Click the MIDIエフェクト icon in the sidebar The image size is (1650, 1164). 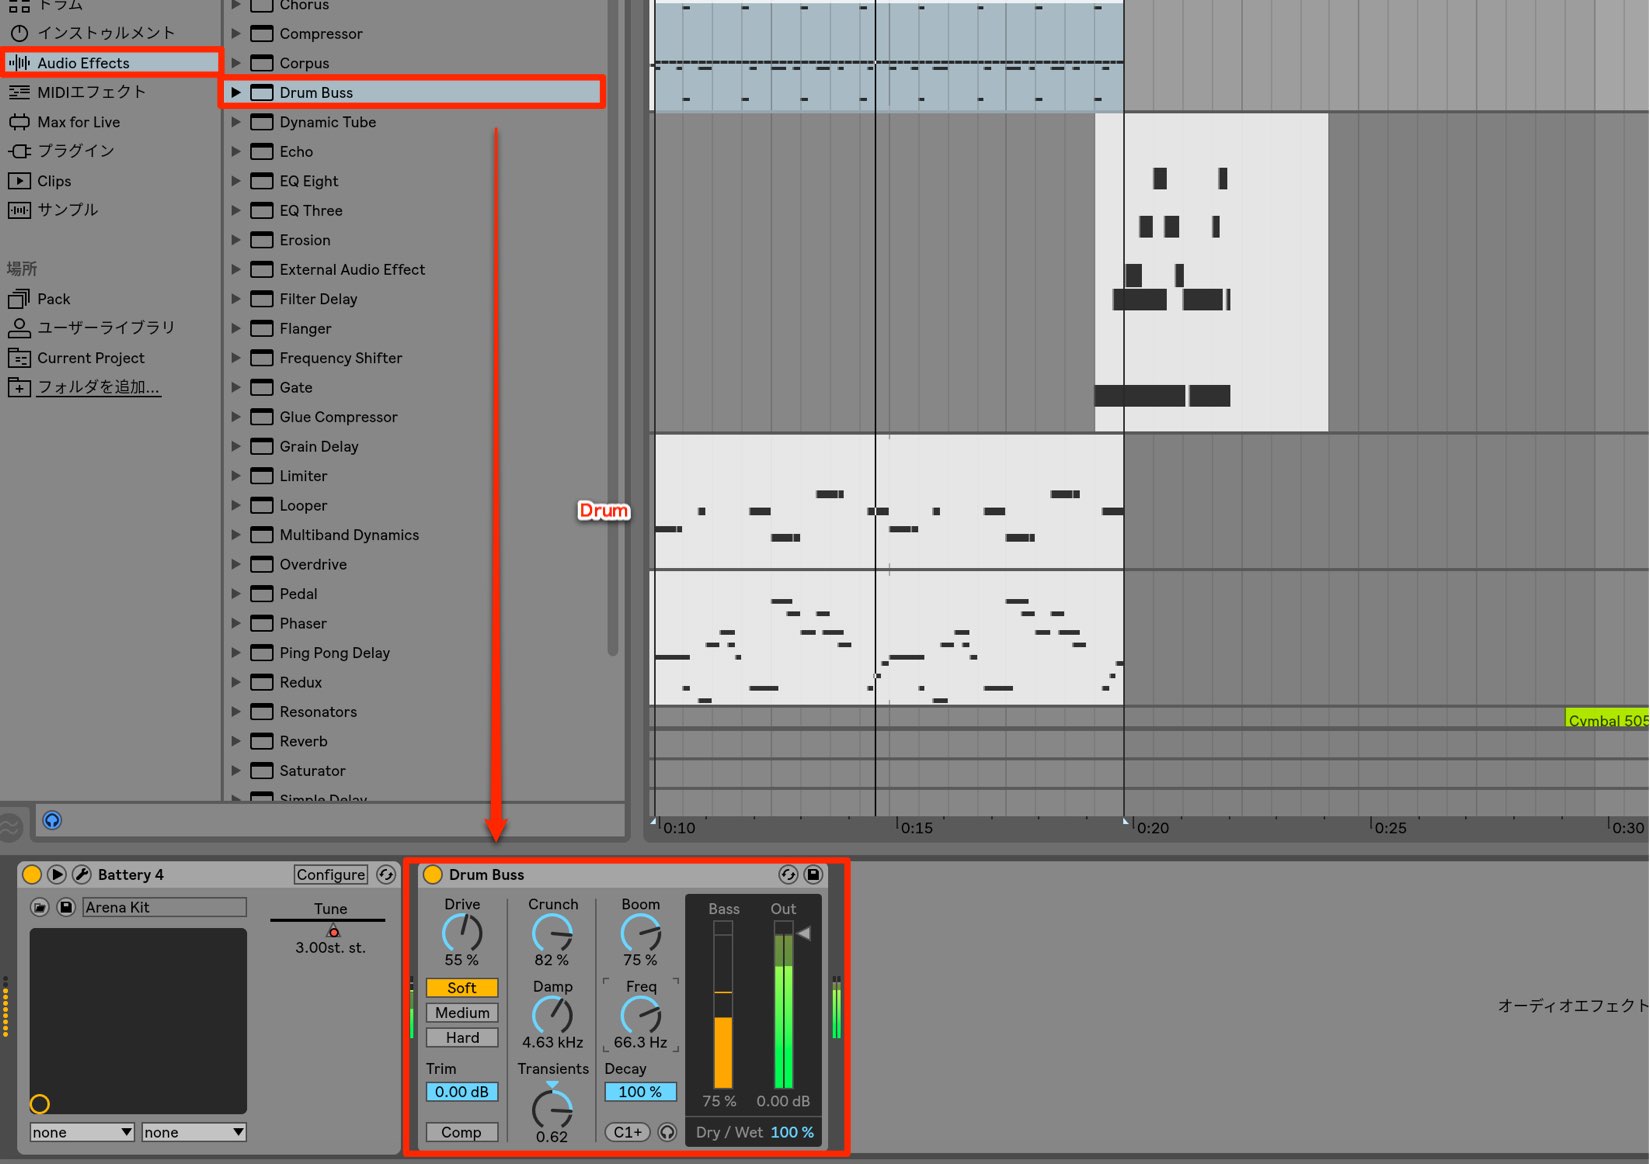19,92
